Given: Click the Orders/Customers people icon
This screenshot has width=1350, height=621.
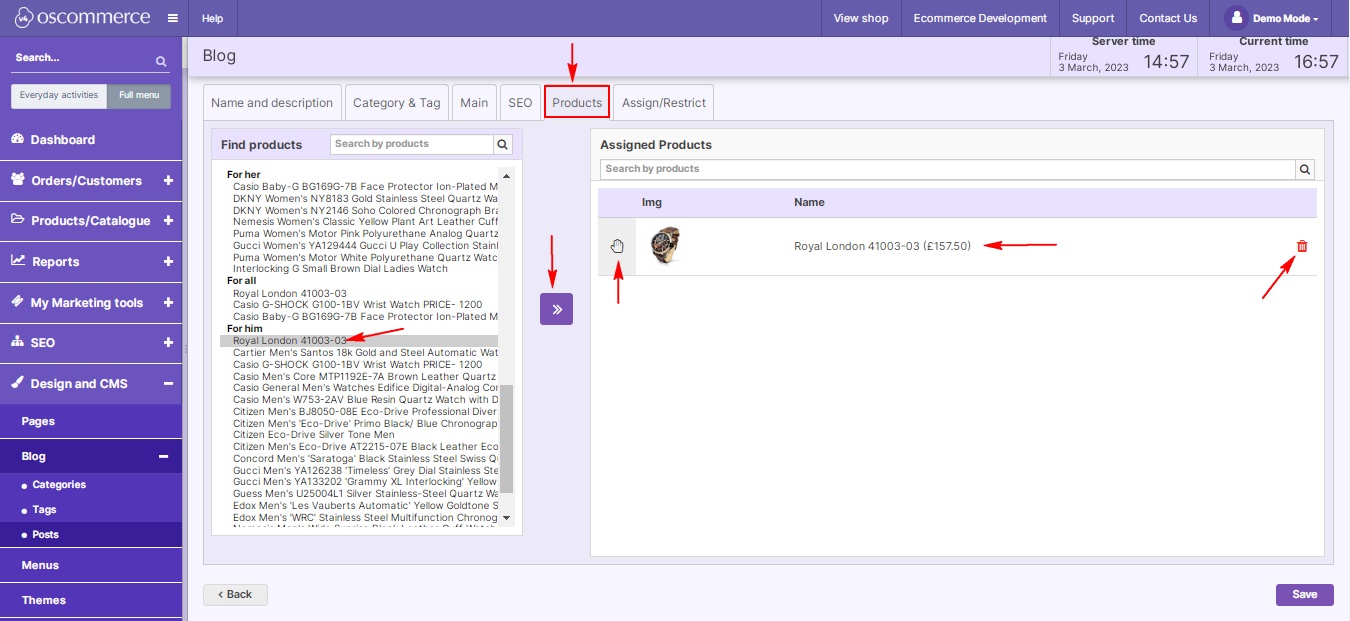Looking at the screenshot, I should 18,180.
